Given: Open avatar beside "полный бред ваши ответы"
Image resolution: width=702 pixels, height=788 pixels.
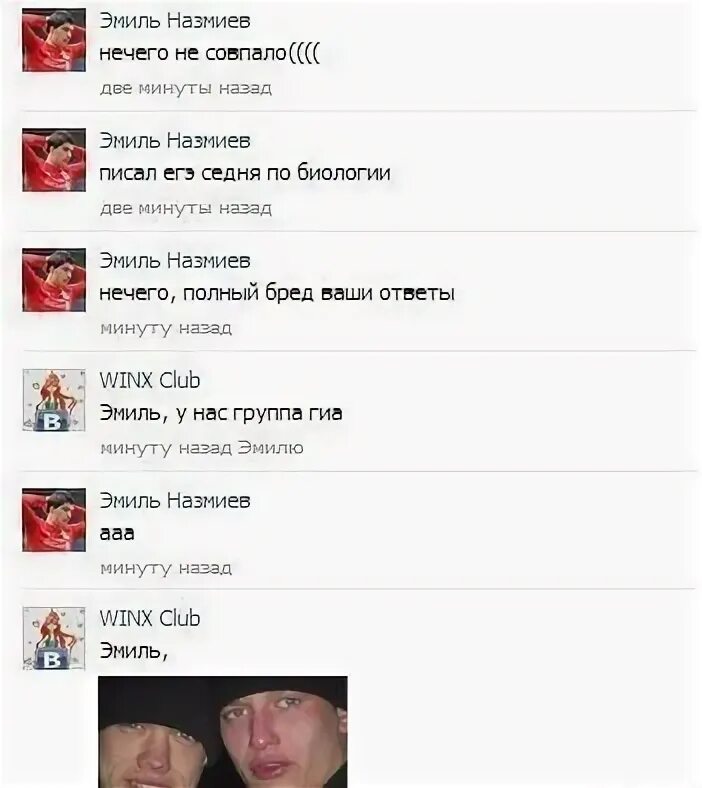Looking at the screenshot, I should 54,280.
